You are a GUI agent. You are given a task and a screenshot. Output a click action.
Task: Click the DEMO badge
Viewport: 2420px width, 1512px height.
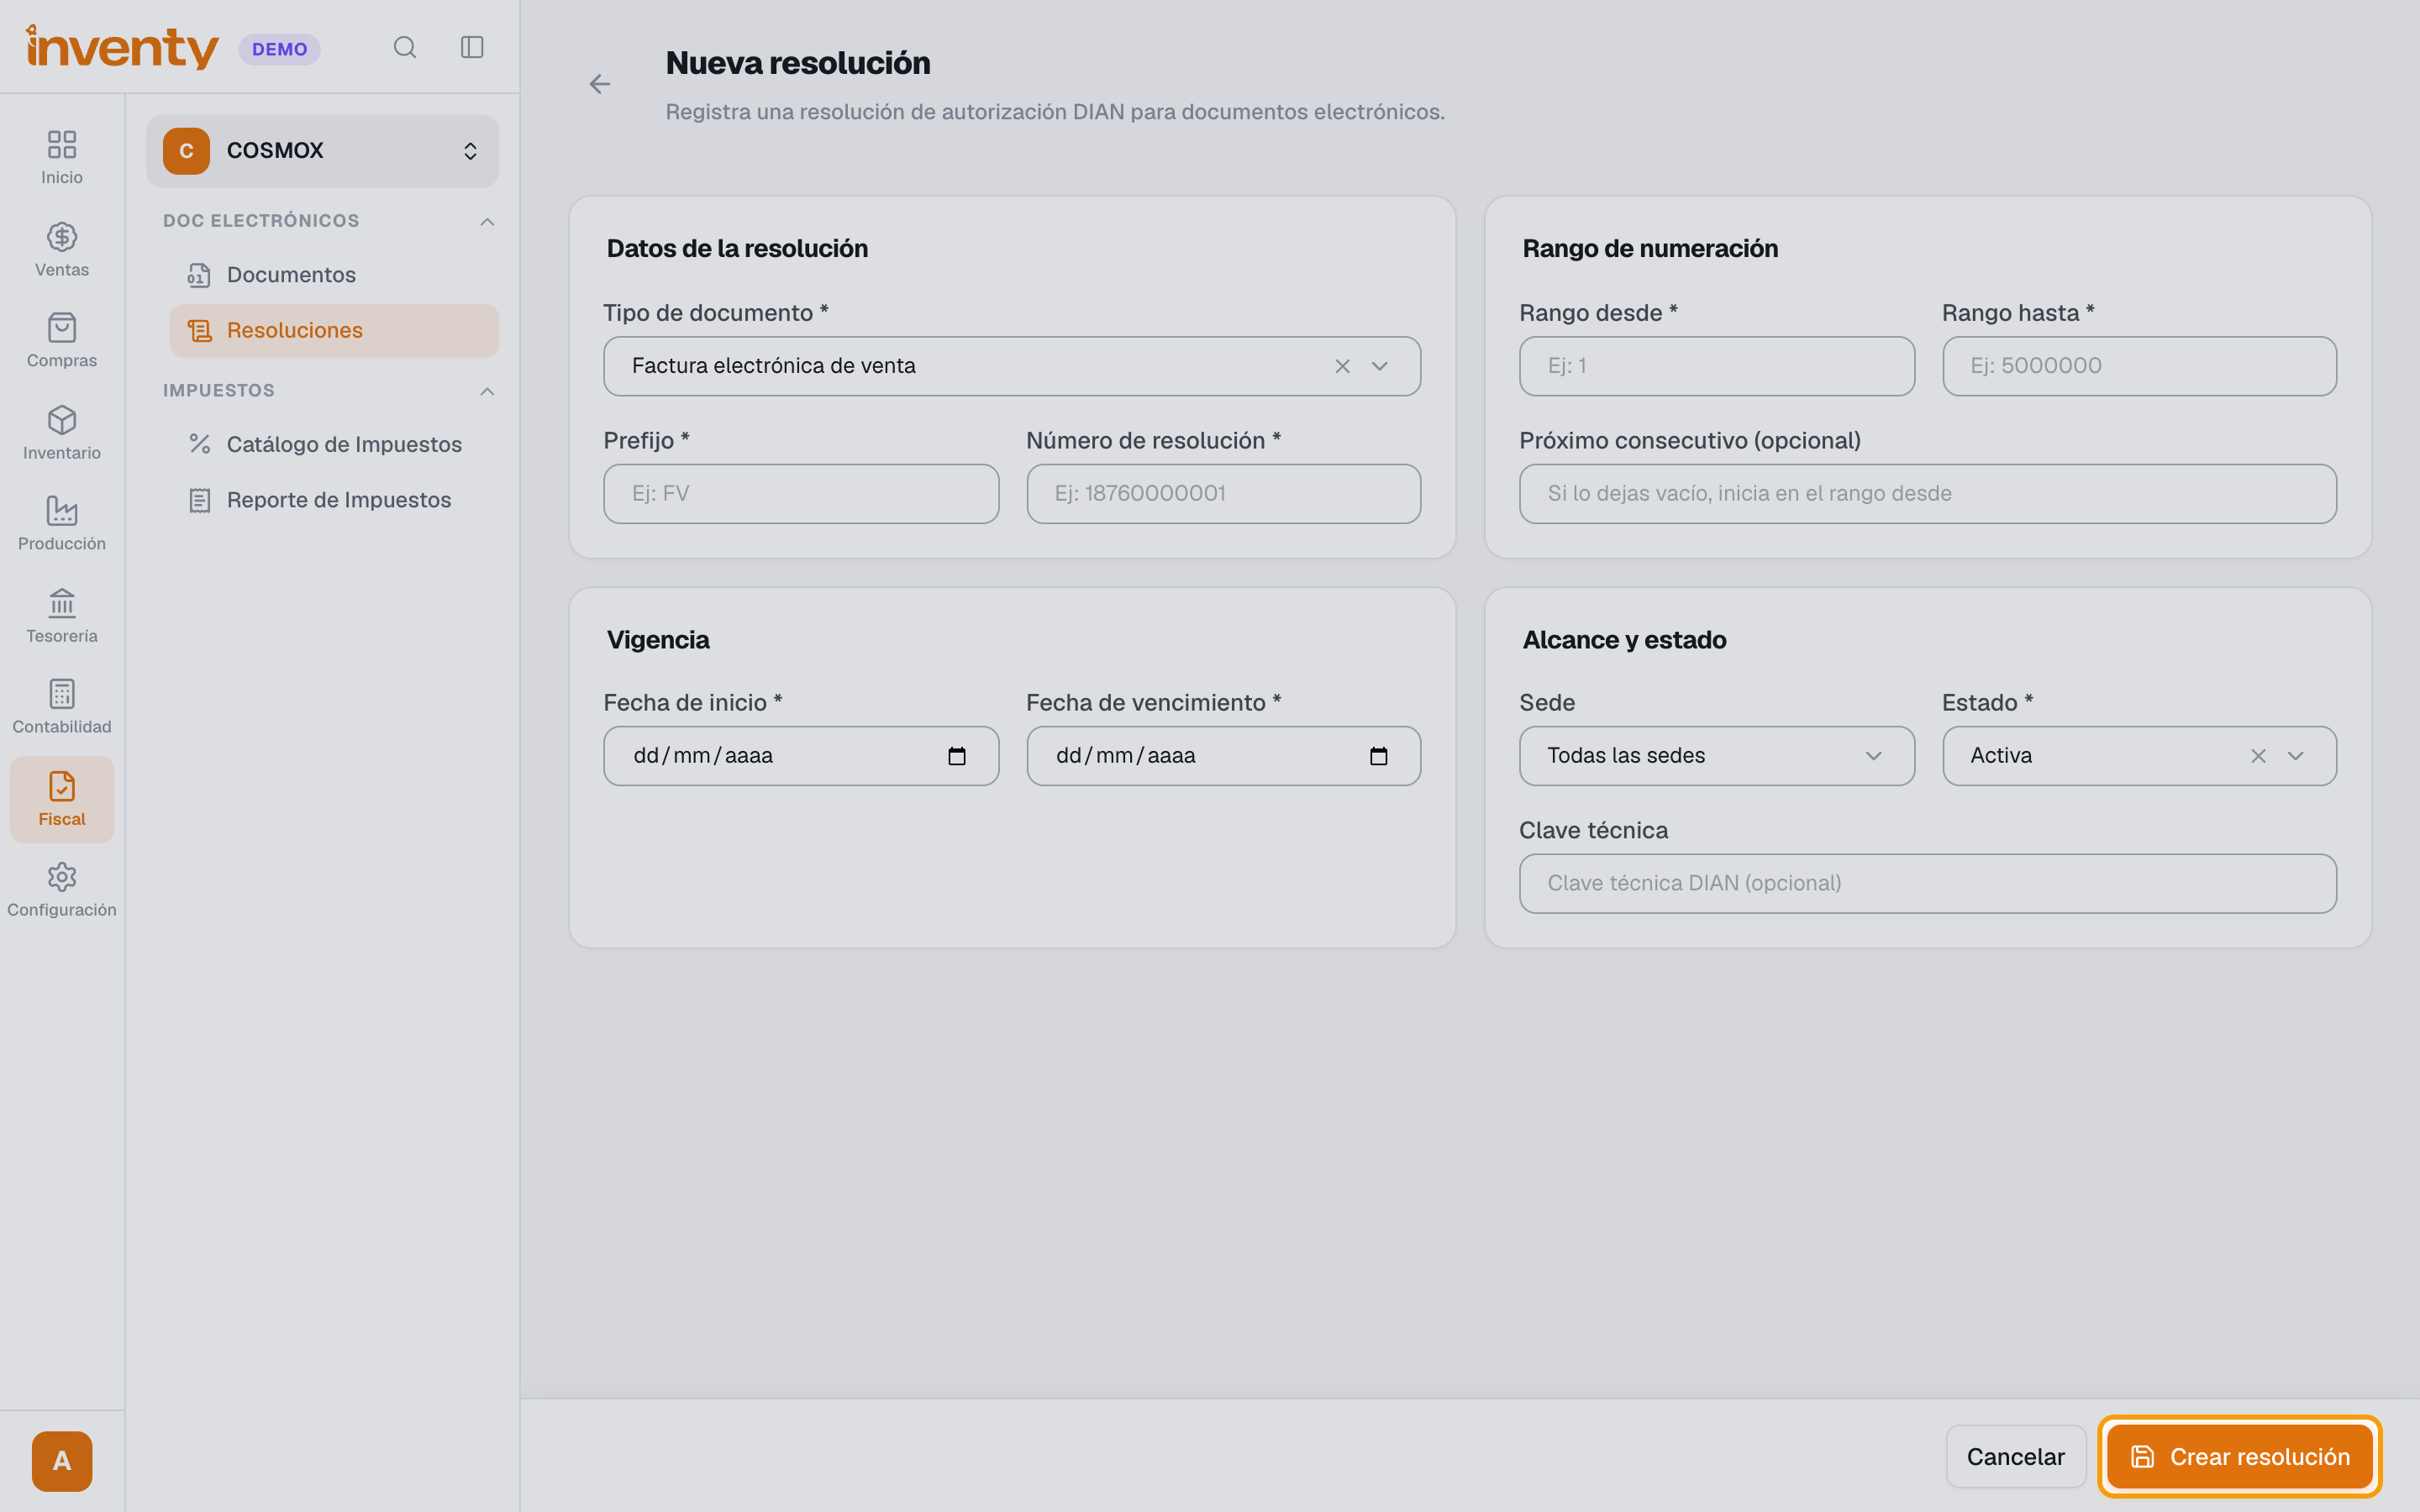click(x=279, y=49)
